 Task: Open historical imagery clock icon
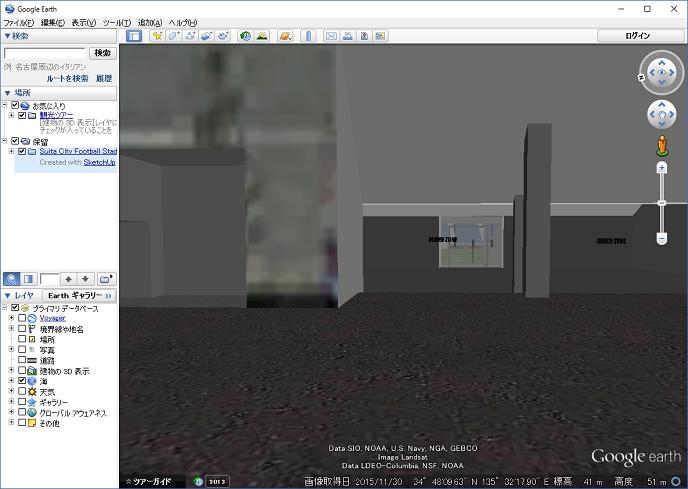point(245,36)
